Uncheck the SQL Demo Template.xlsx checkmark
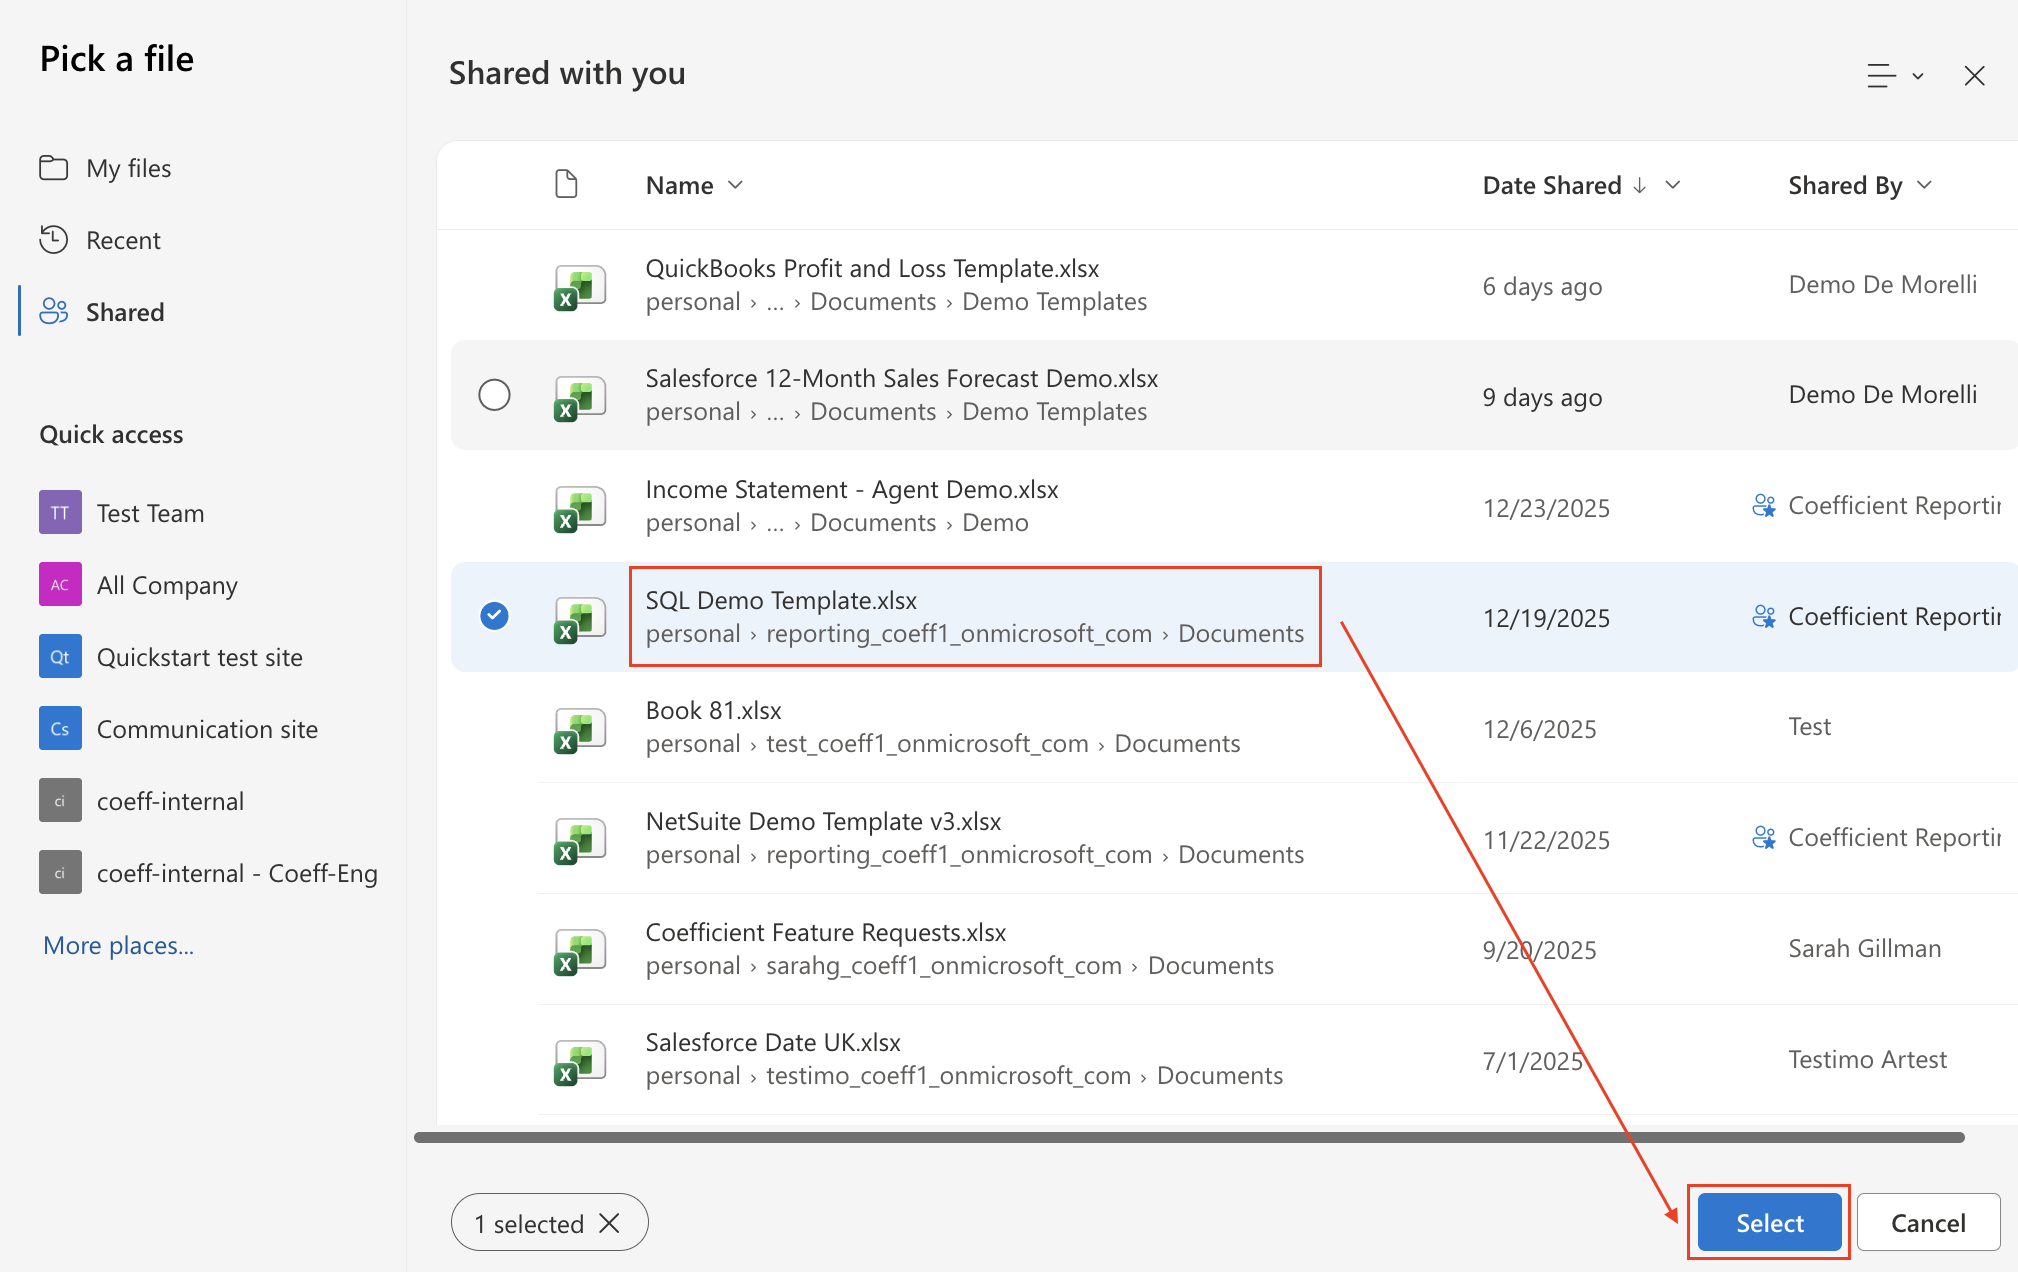This screenshot has height=1272, width=2018. click(494, 616)
